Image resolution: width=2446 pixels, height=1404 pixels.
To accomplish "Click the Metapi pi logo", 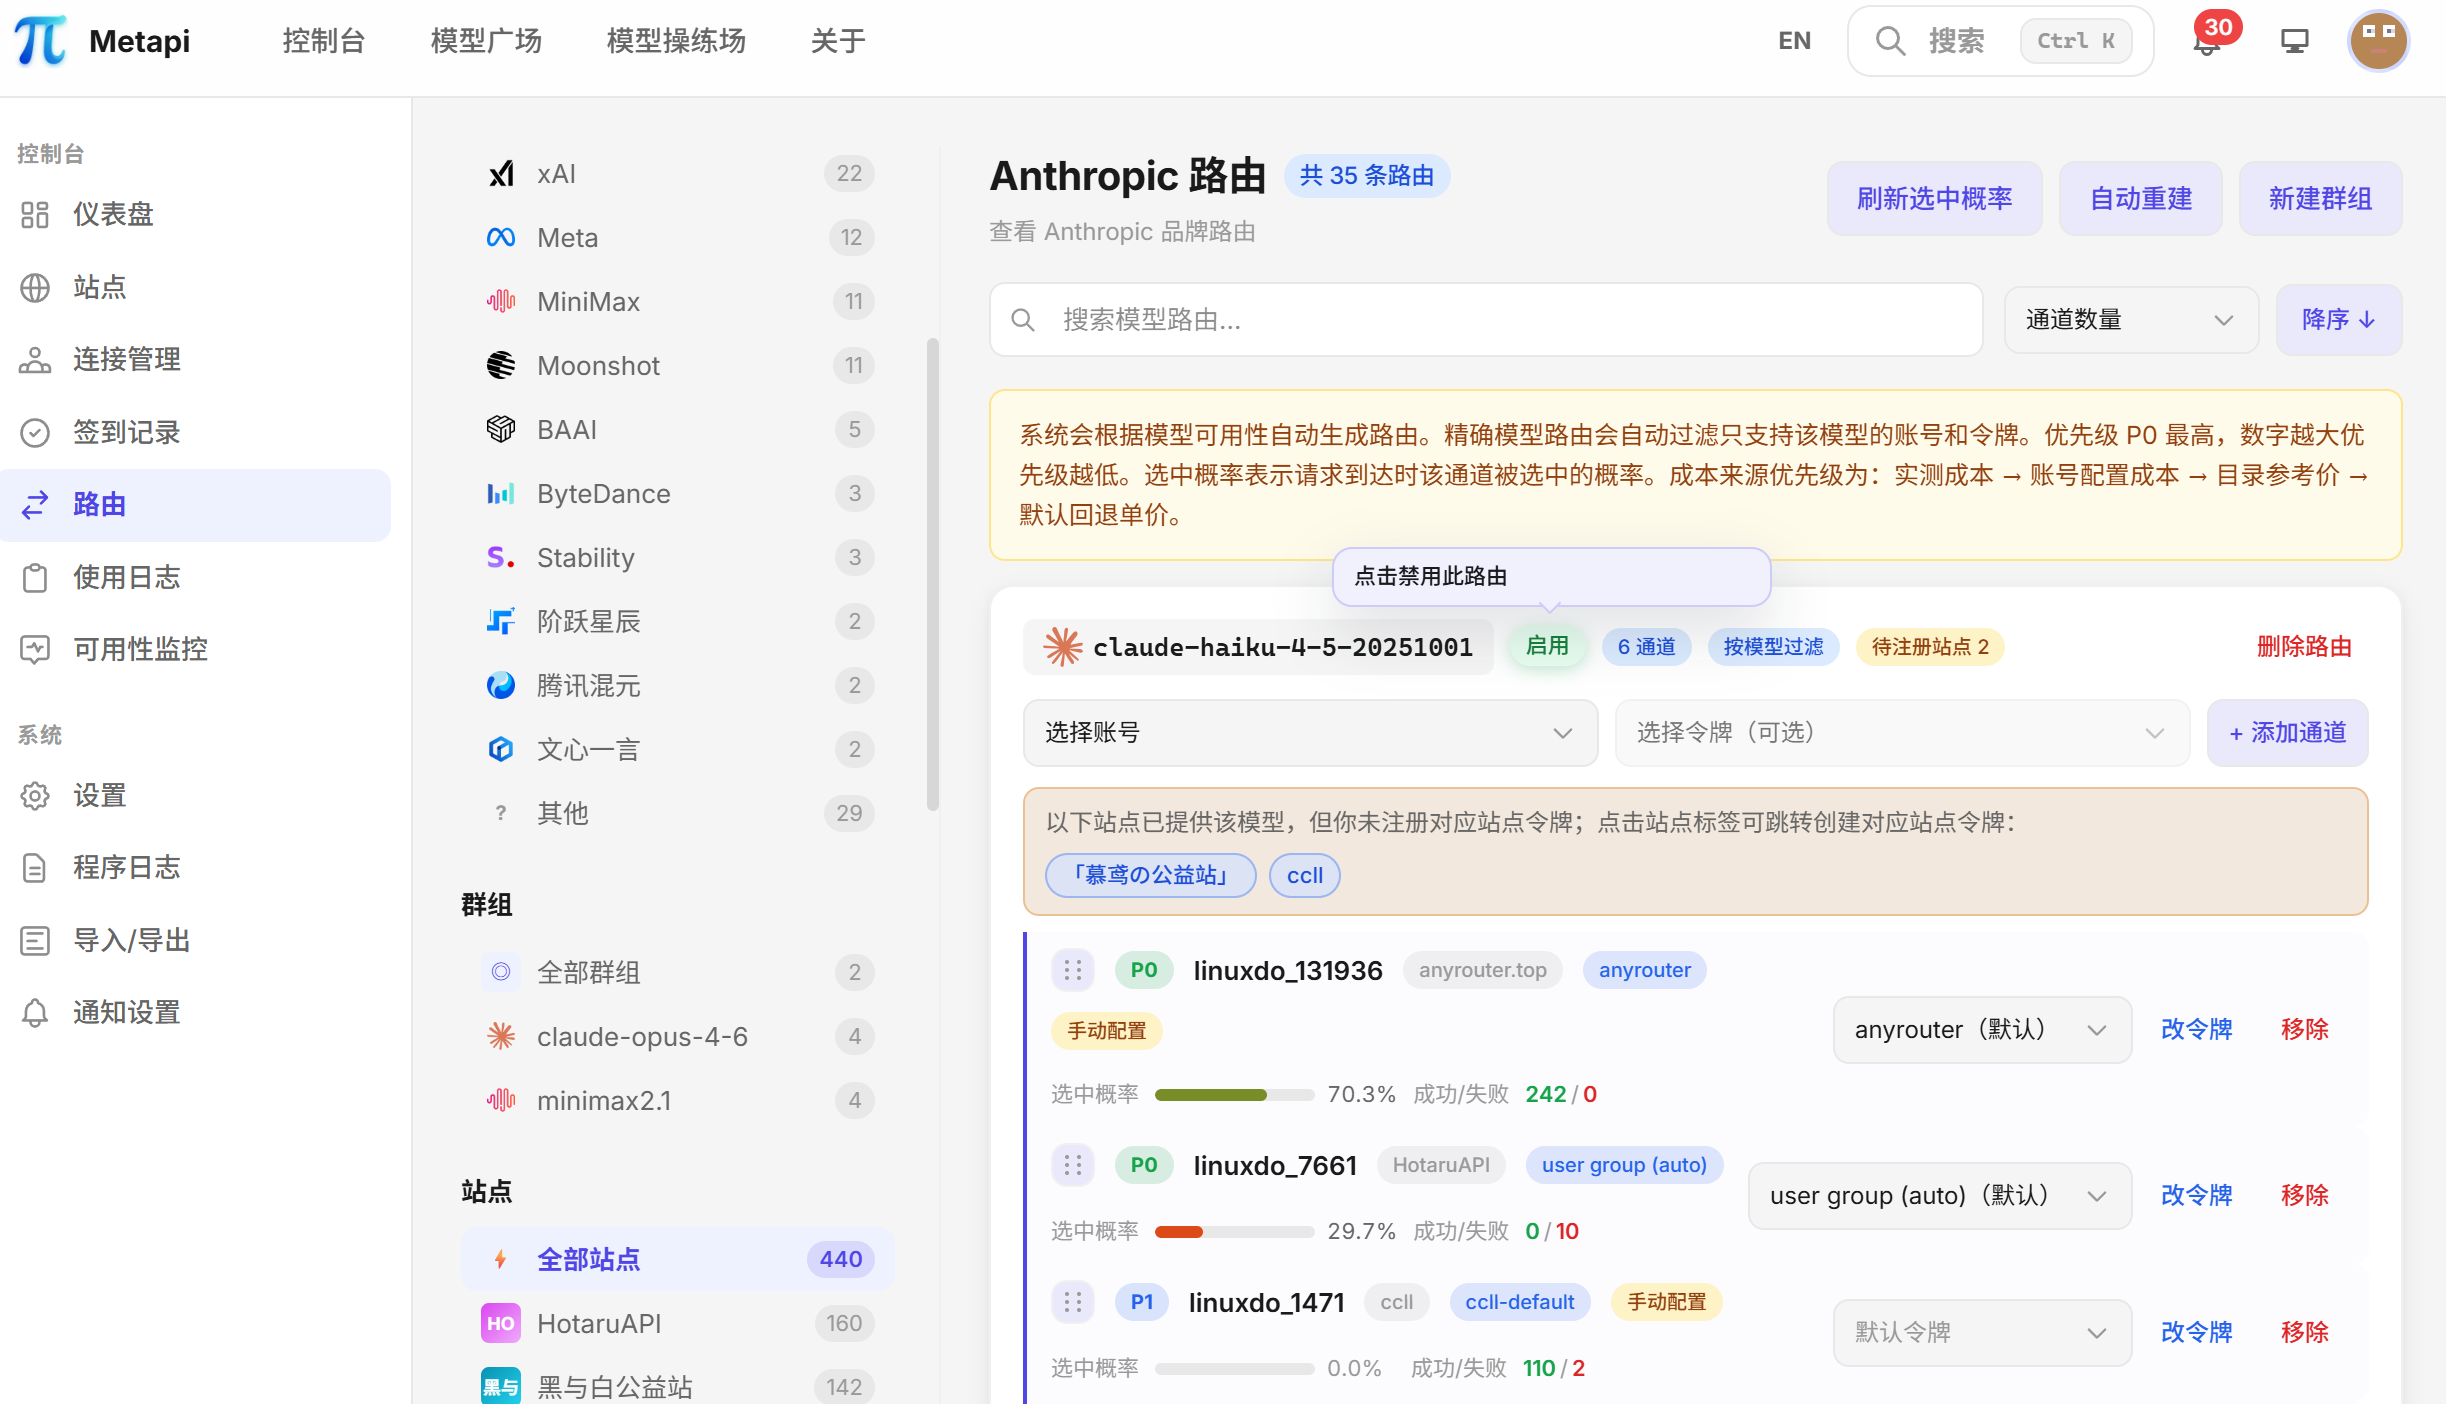I will pyautogui.click(x=42, y=41).
